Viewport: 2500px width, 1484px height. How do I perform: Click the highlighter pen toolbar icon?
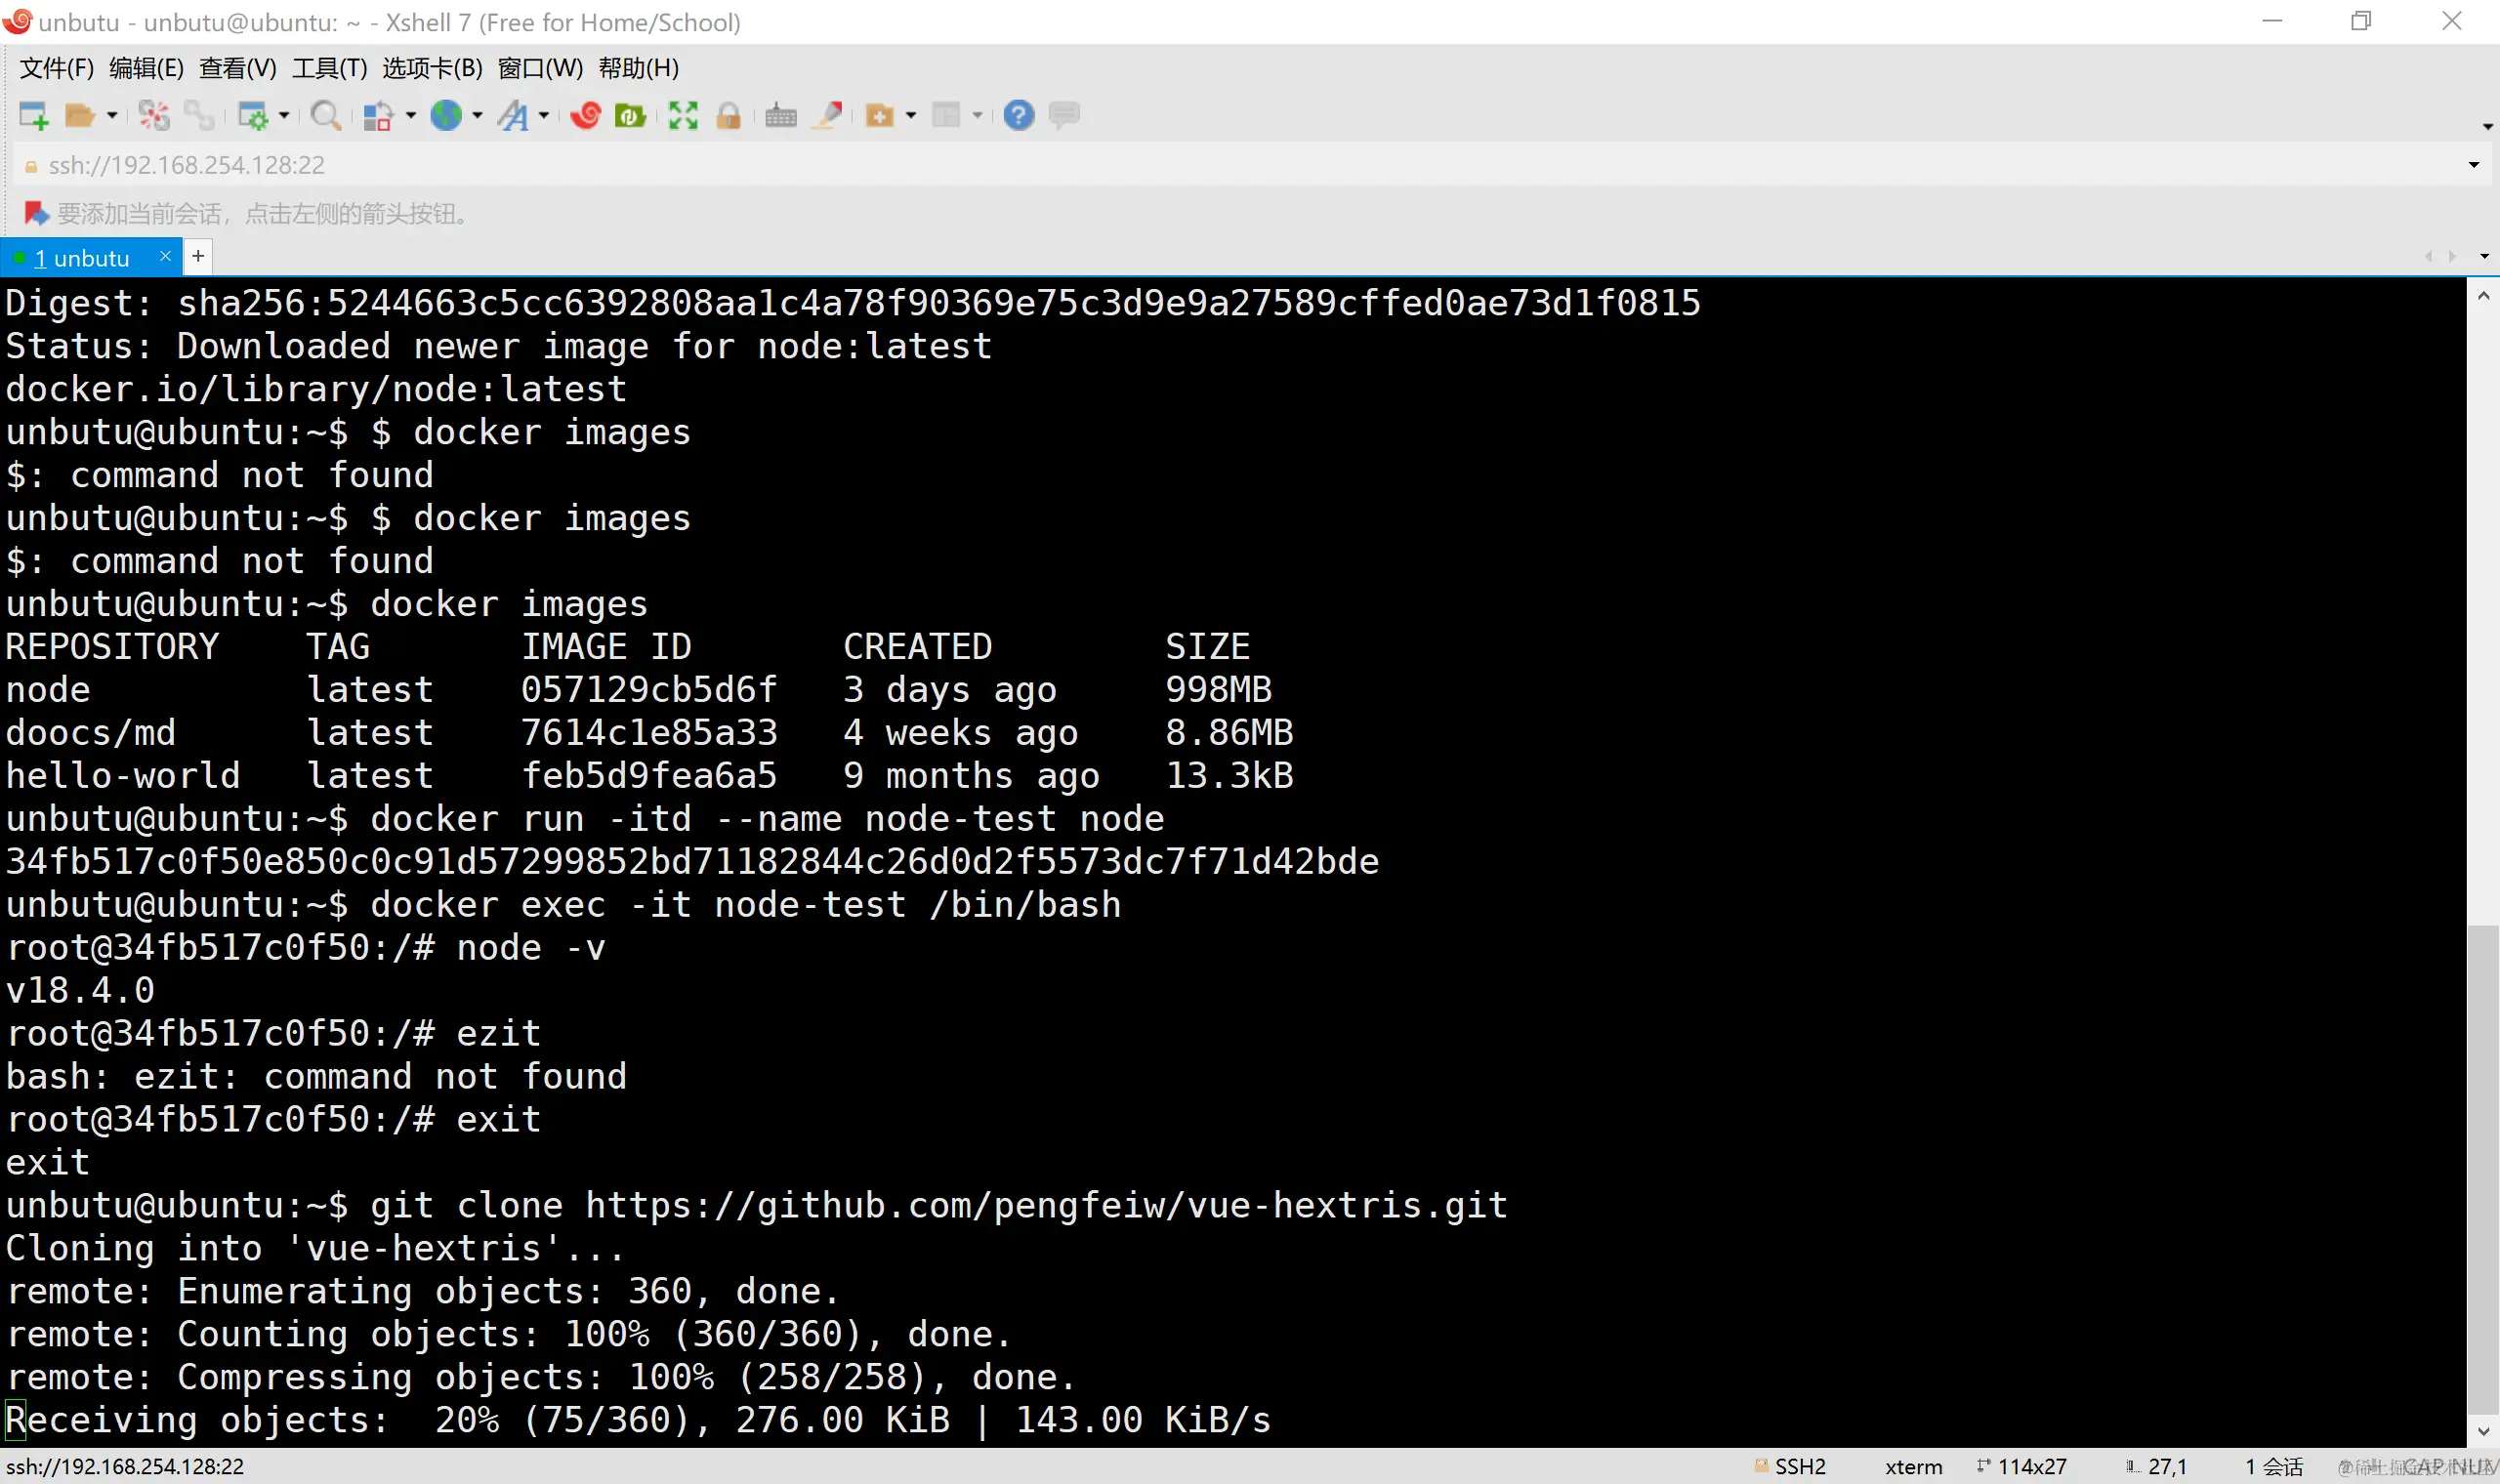point(828,116)
